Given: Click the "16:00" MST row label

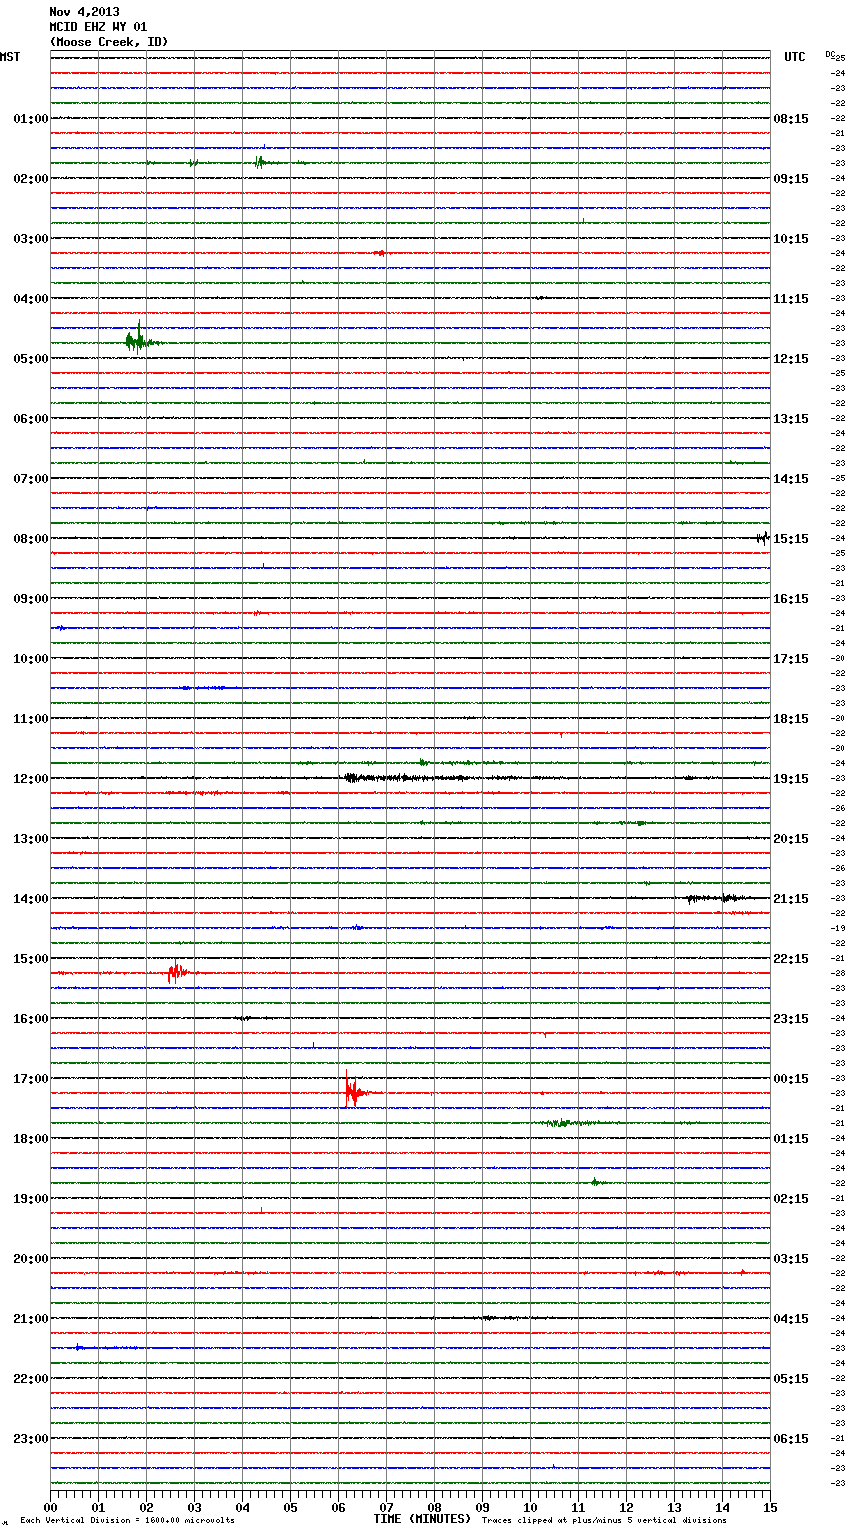Looking at the screenshot, I should click(x=31, y=1019).
